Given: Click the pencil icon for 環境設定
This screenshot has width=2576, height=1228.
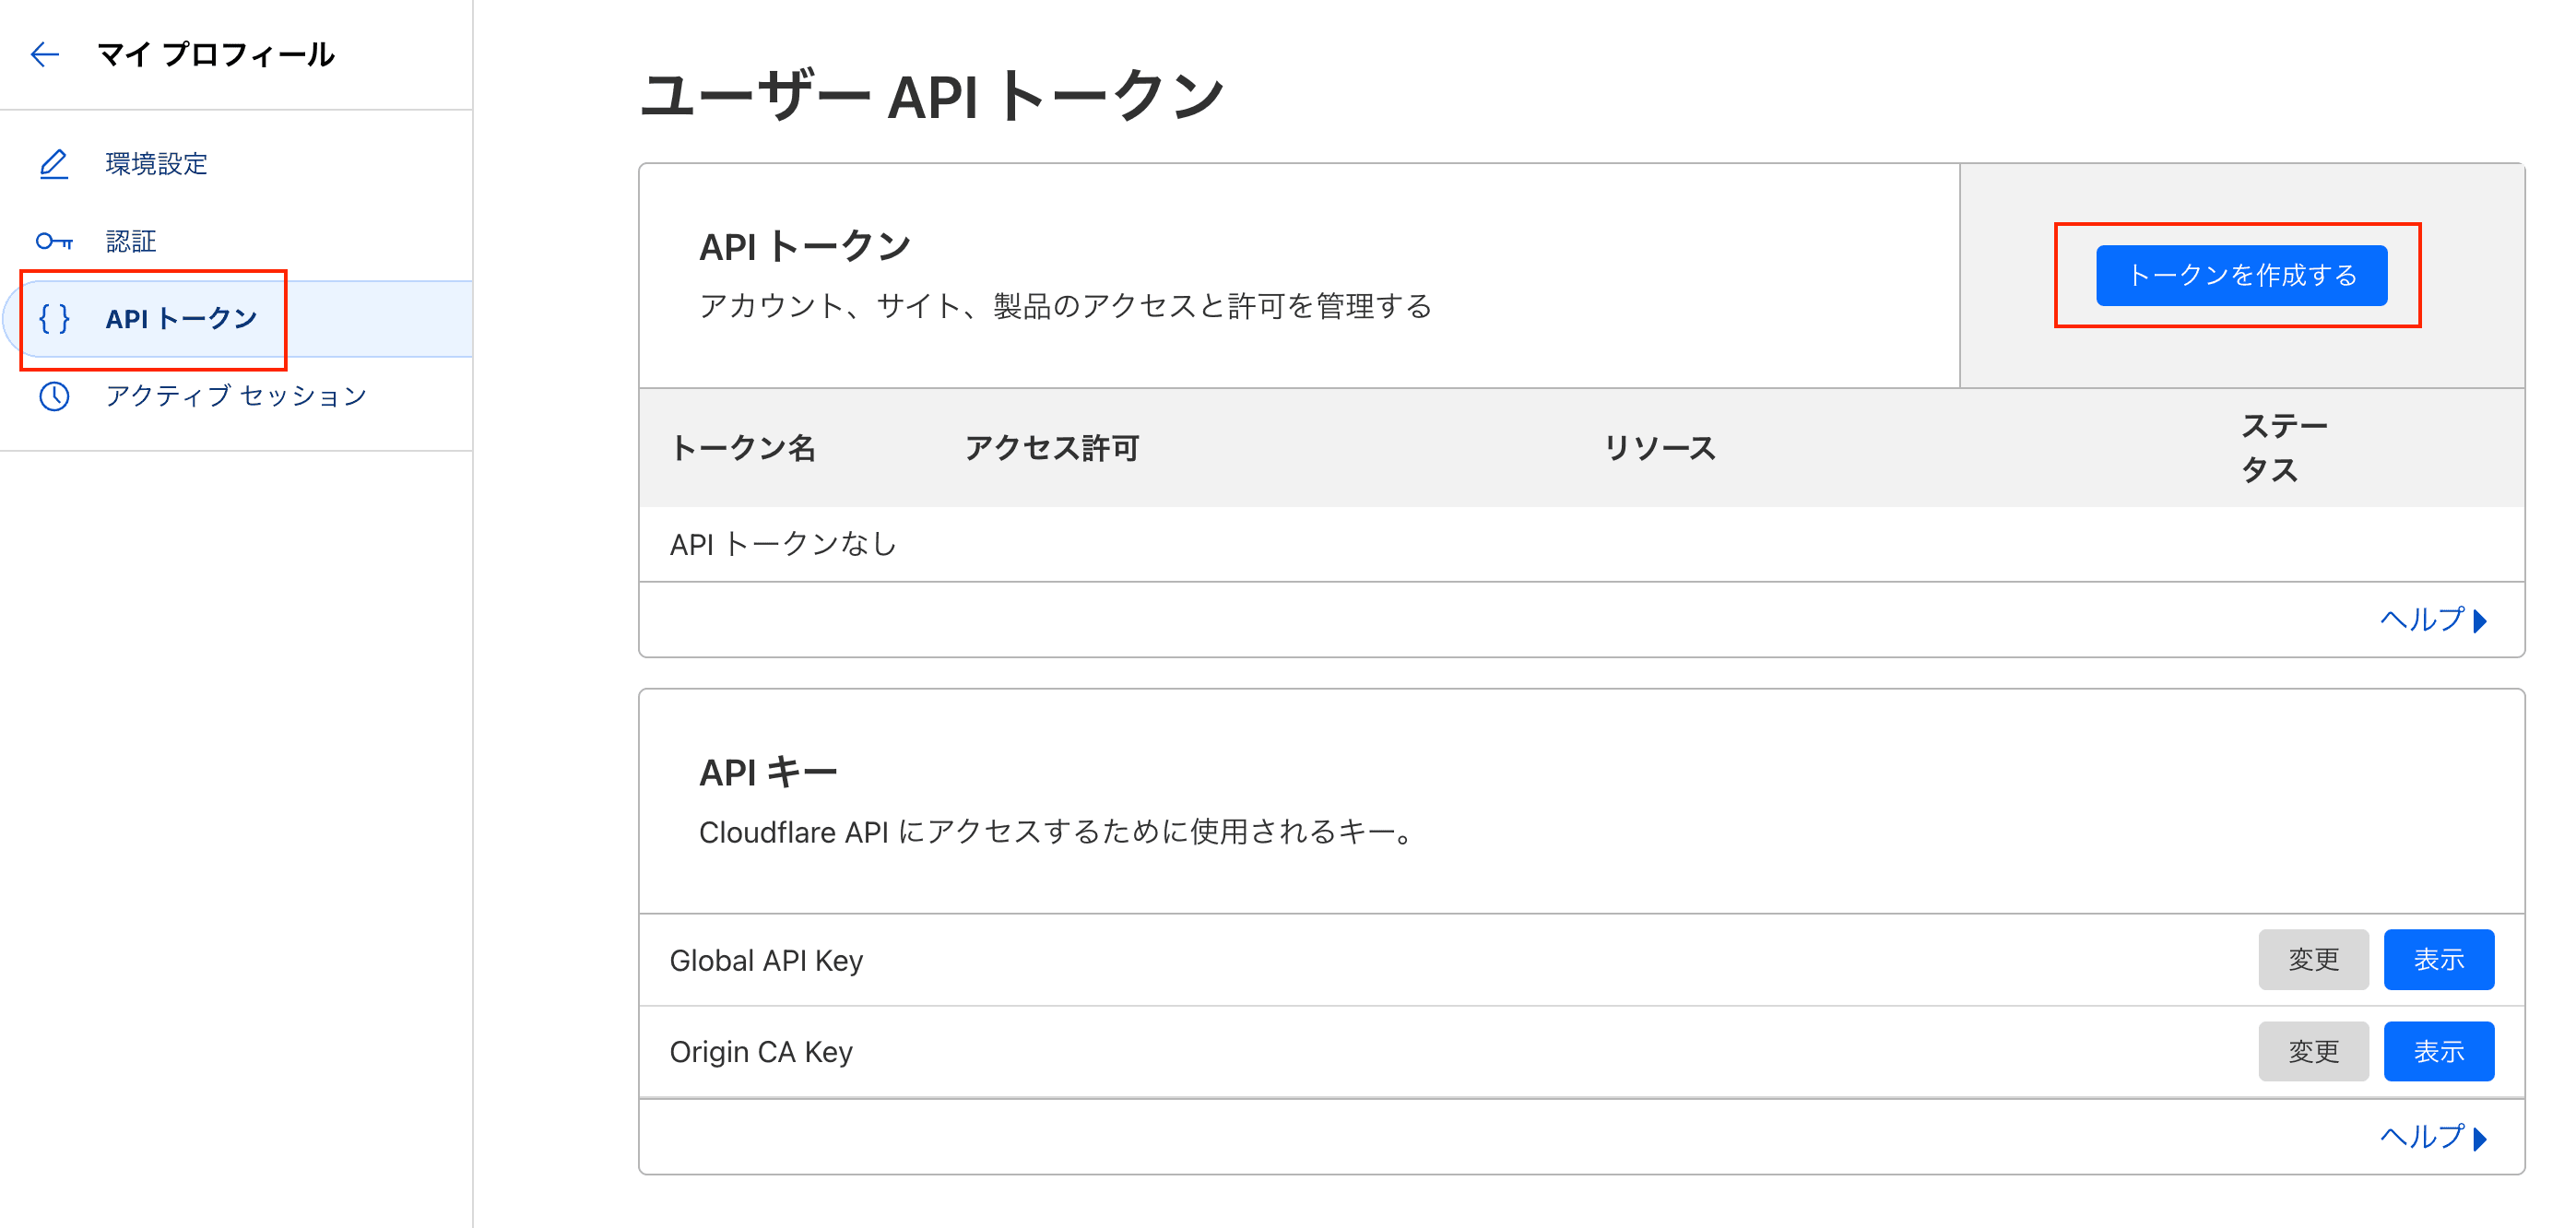Looking at the screenshot, I should [54, 164].
